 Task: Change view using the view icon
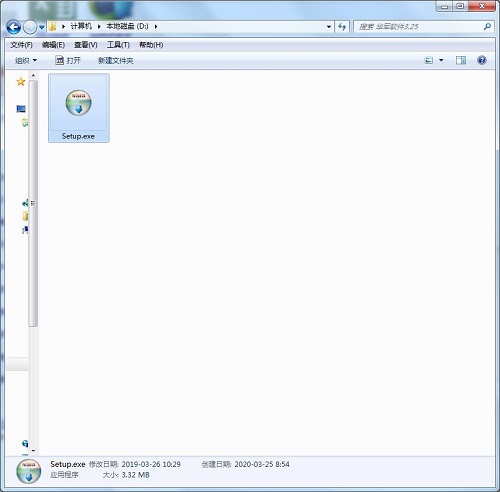point(428,60)
